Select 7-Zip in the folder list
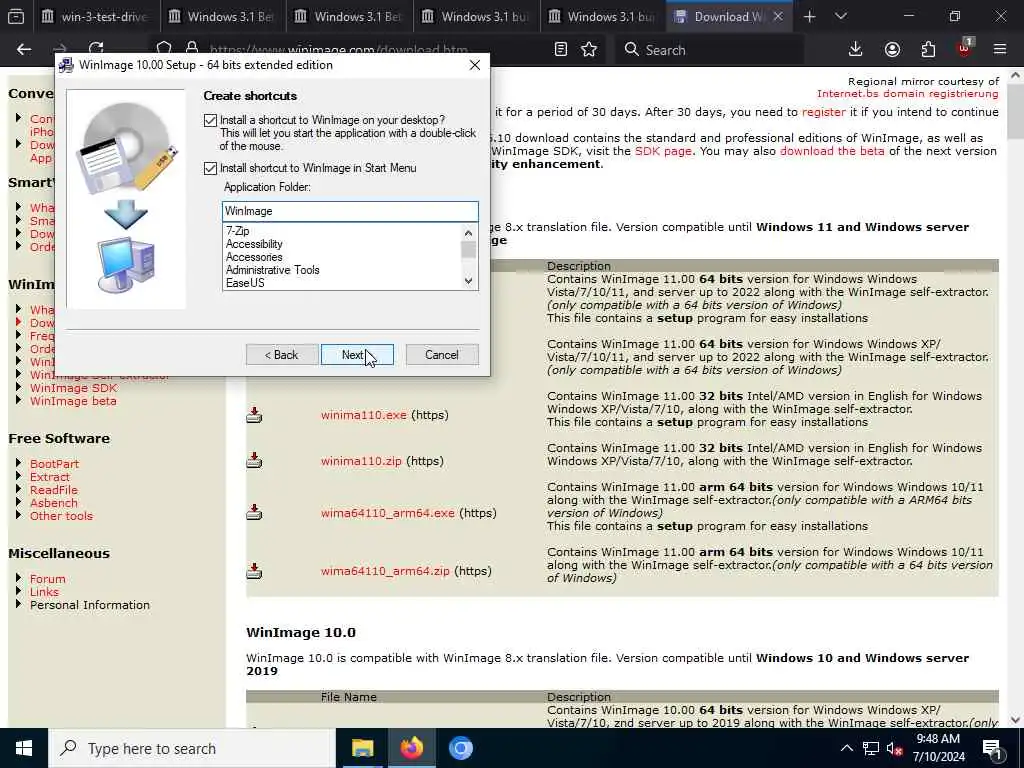The image size is (1024, 768). point(237,231)
